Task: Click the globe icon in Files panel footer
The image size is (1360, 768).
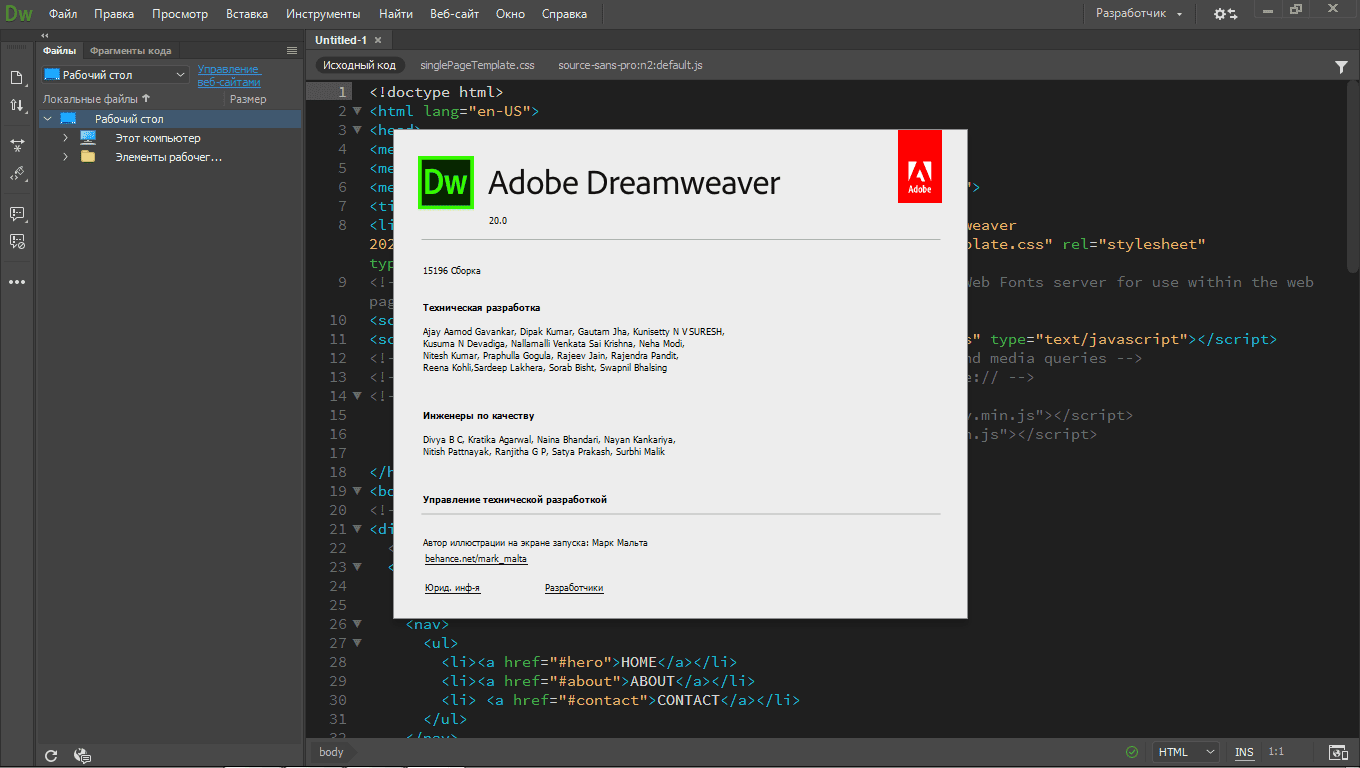Action: pyautogui.click(x=83, y=756)
